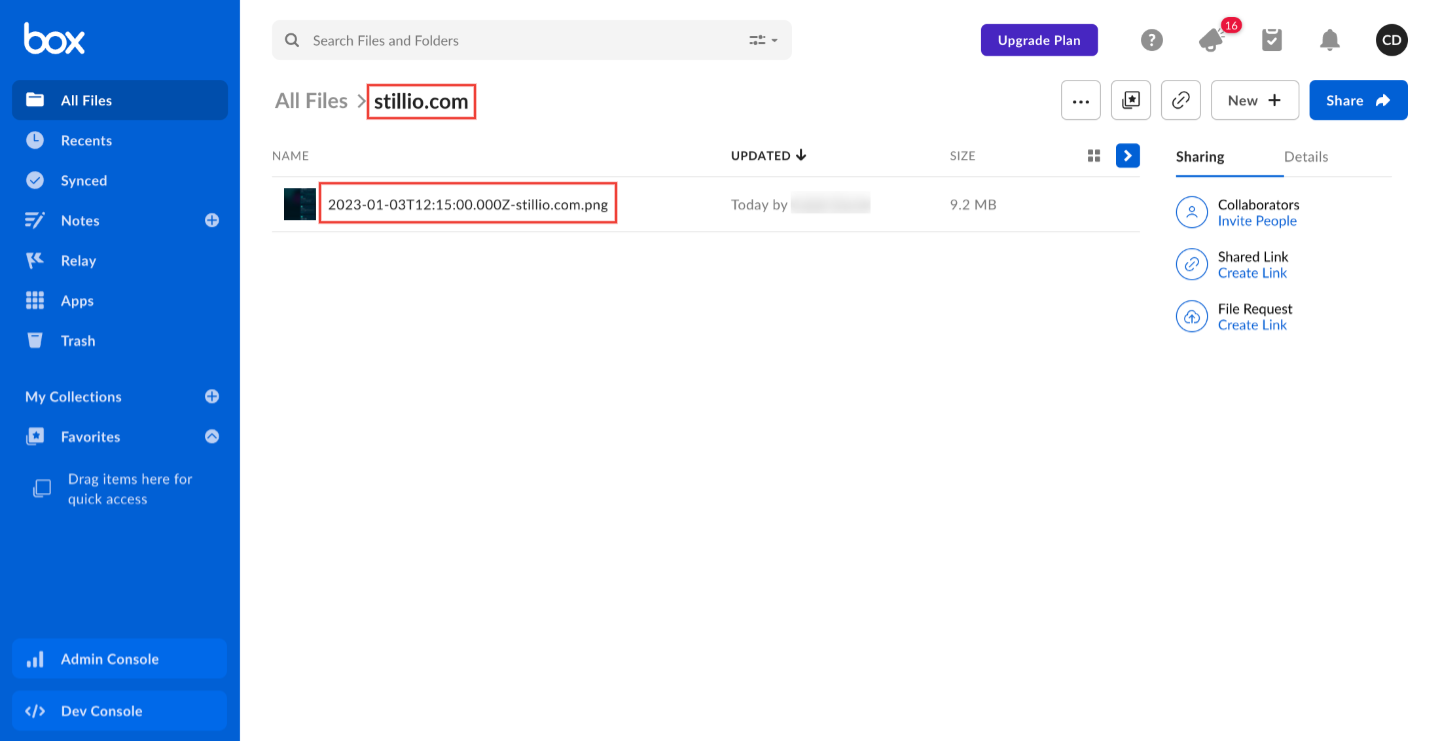Open search filter options dropdown

click(x=764, y=40)
